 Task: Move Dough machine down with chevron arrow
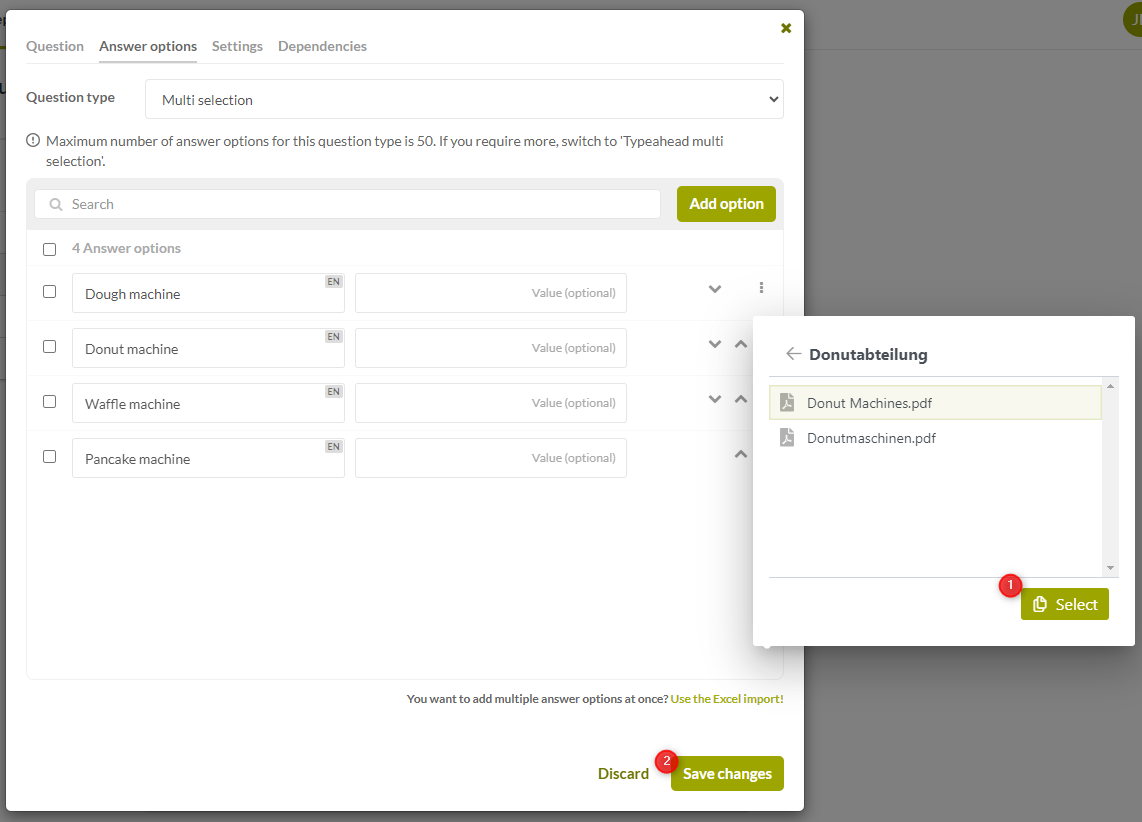click(x=715, y=289)
